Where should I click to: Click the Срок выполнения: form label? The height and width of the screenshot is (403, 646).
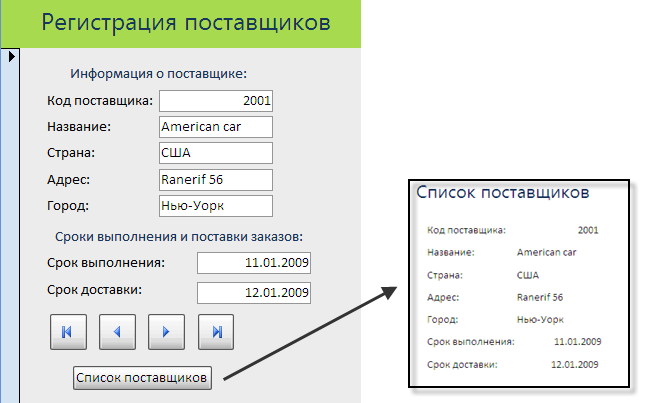(105, 263)
